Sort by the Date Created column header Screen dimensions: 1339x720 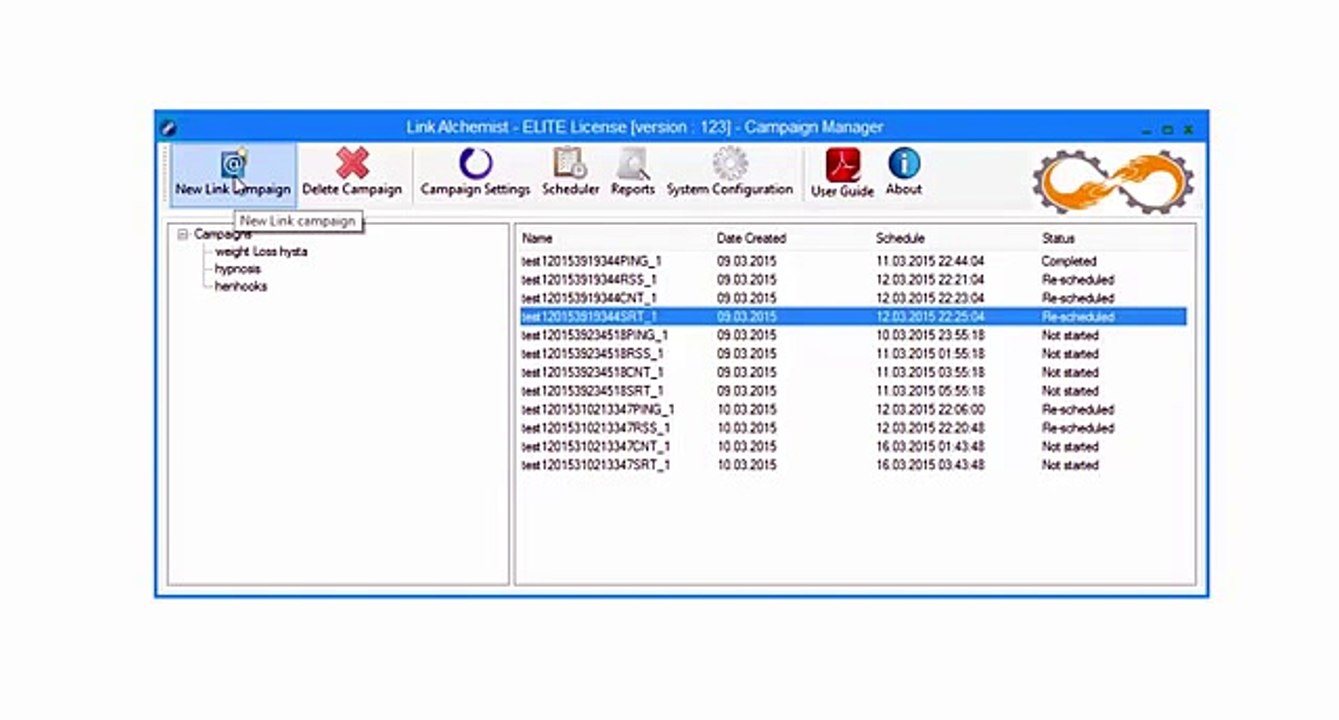[751, 239]
